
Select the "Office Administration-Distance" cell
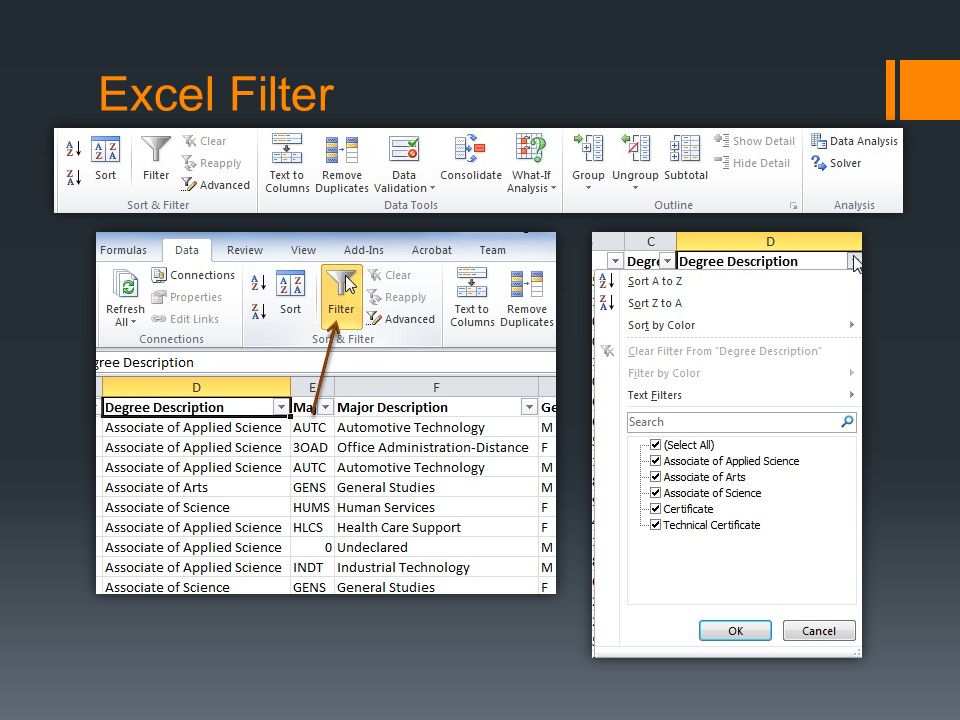tap(436, 448)
